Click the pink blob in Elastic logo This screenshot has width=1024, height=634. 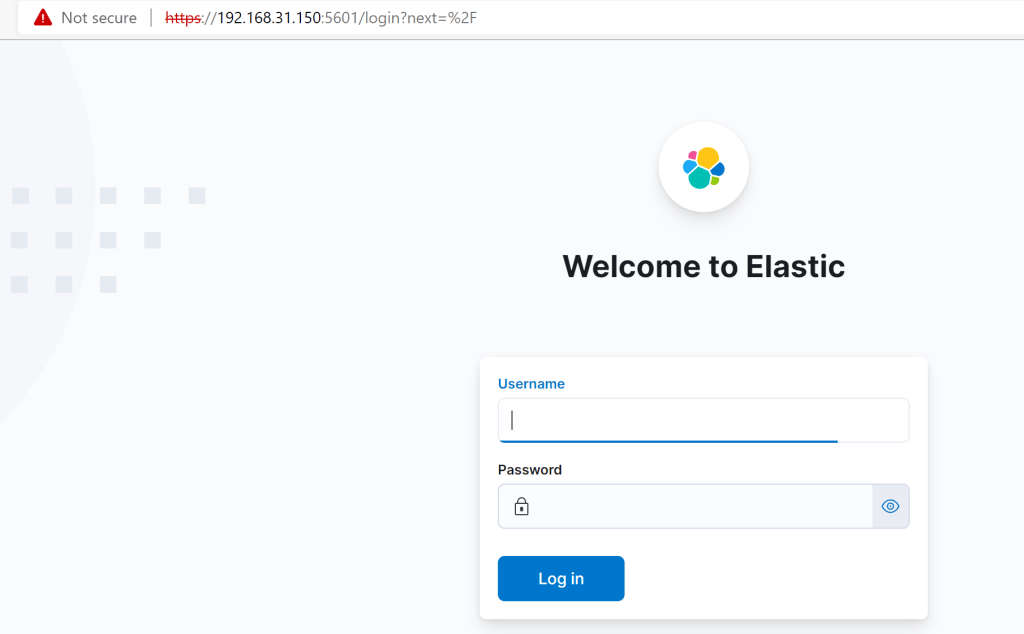(692, 155)
